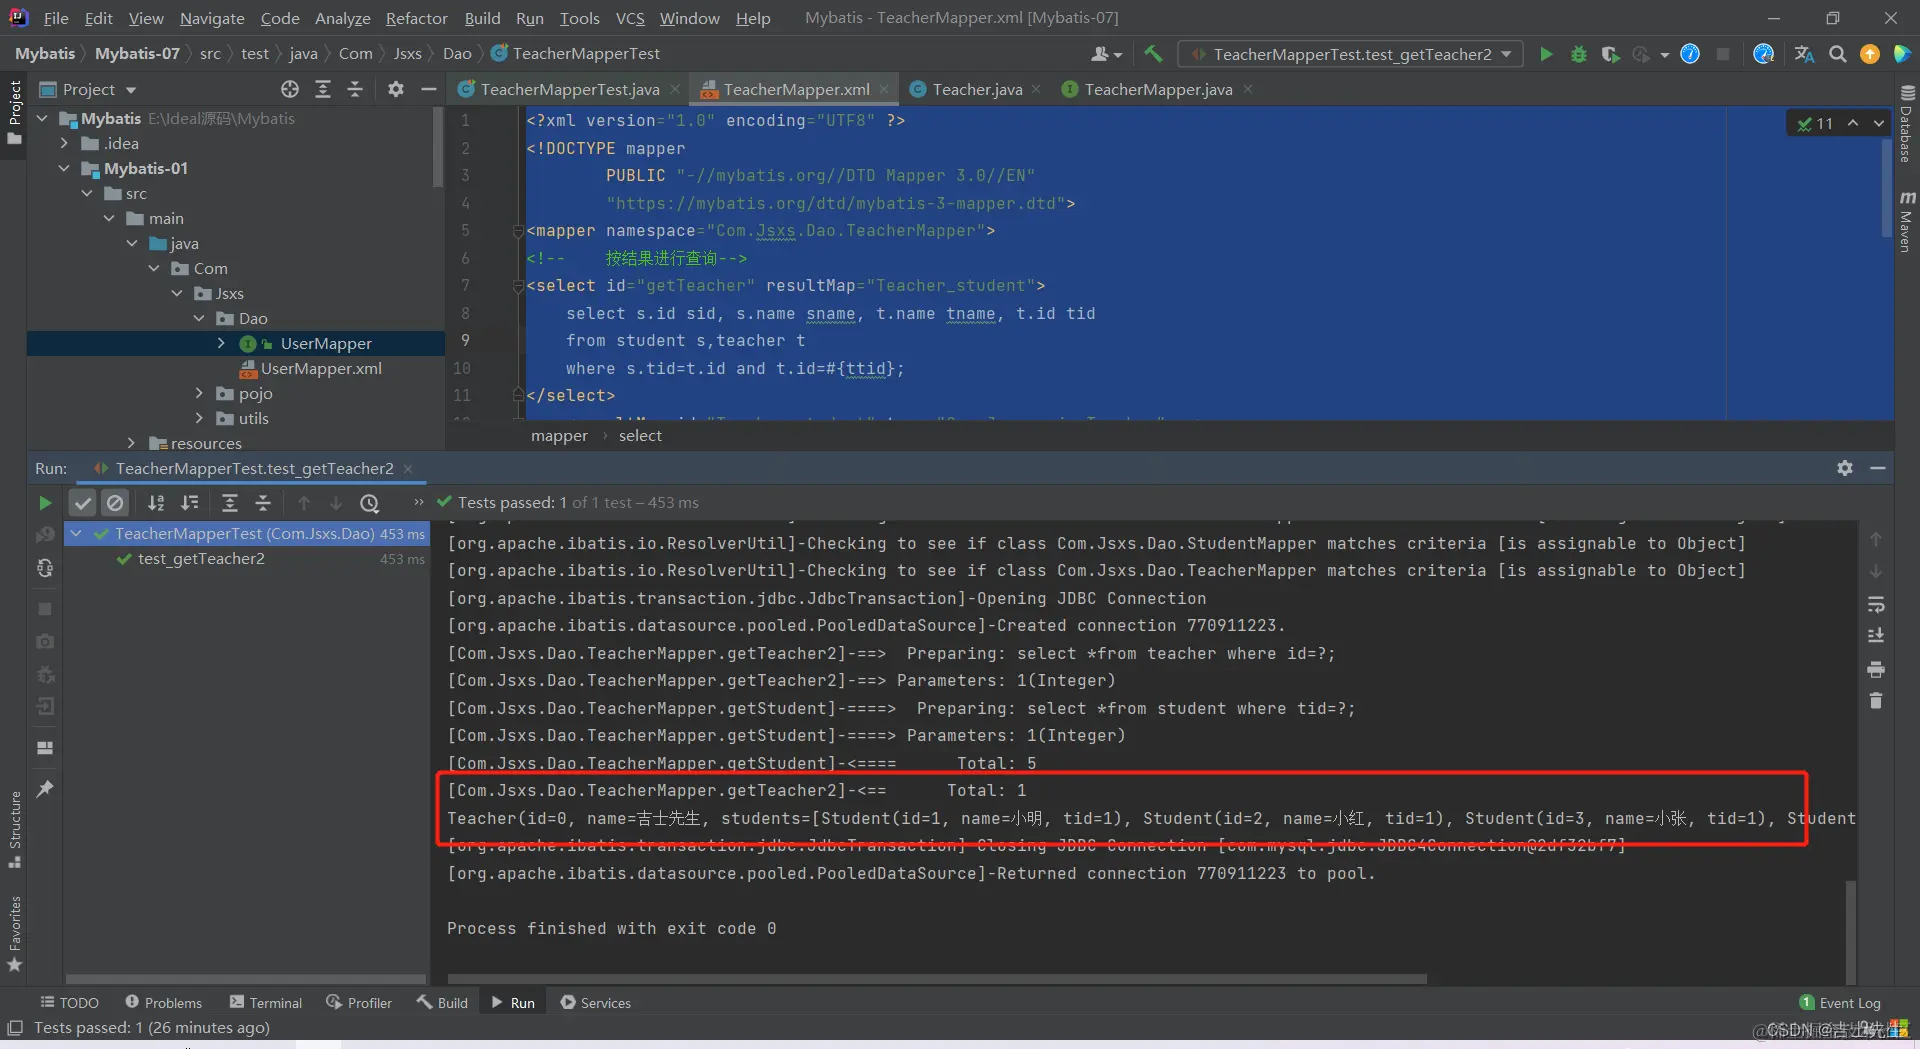Open the run configuration dropdown
Screen dimensions: 1920x1049
coord(1351,54)
